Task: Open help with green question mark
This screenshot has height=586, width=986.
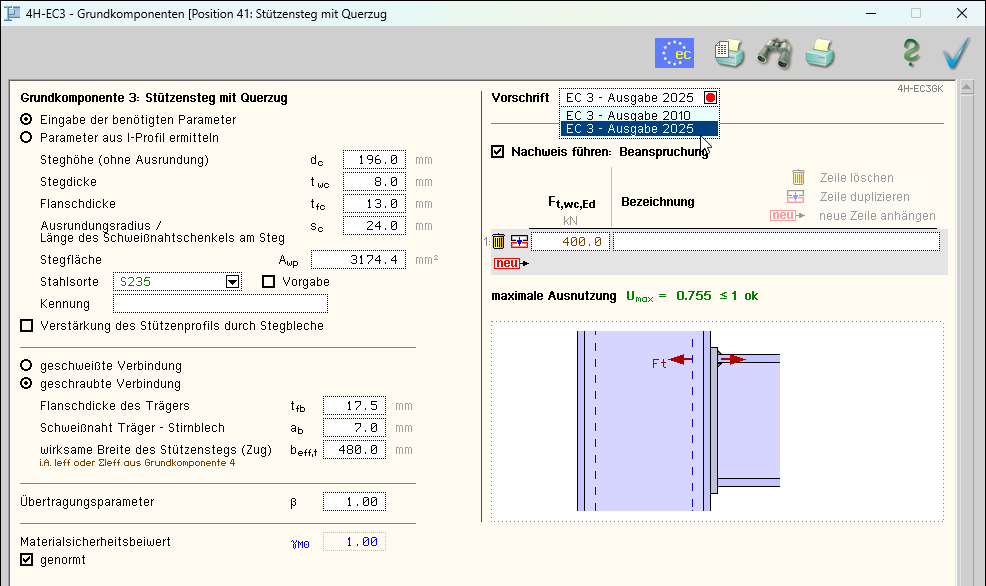Action: 910,53
